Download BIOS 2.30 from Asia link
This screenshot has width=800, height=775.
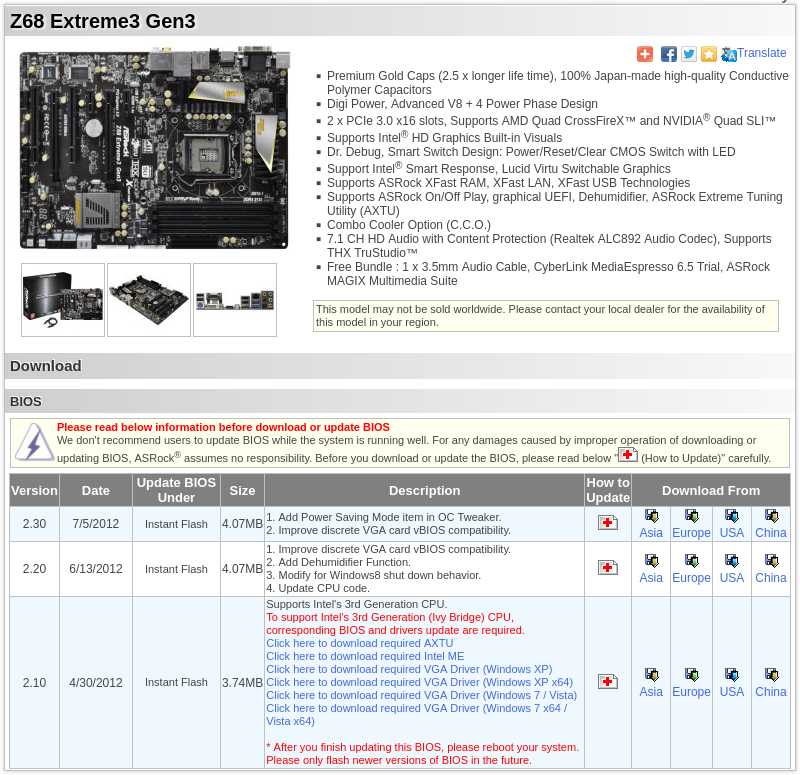651,533
